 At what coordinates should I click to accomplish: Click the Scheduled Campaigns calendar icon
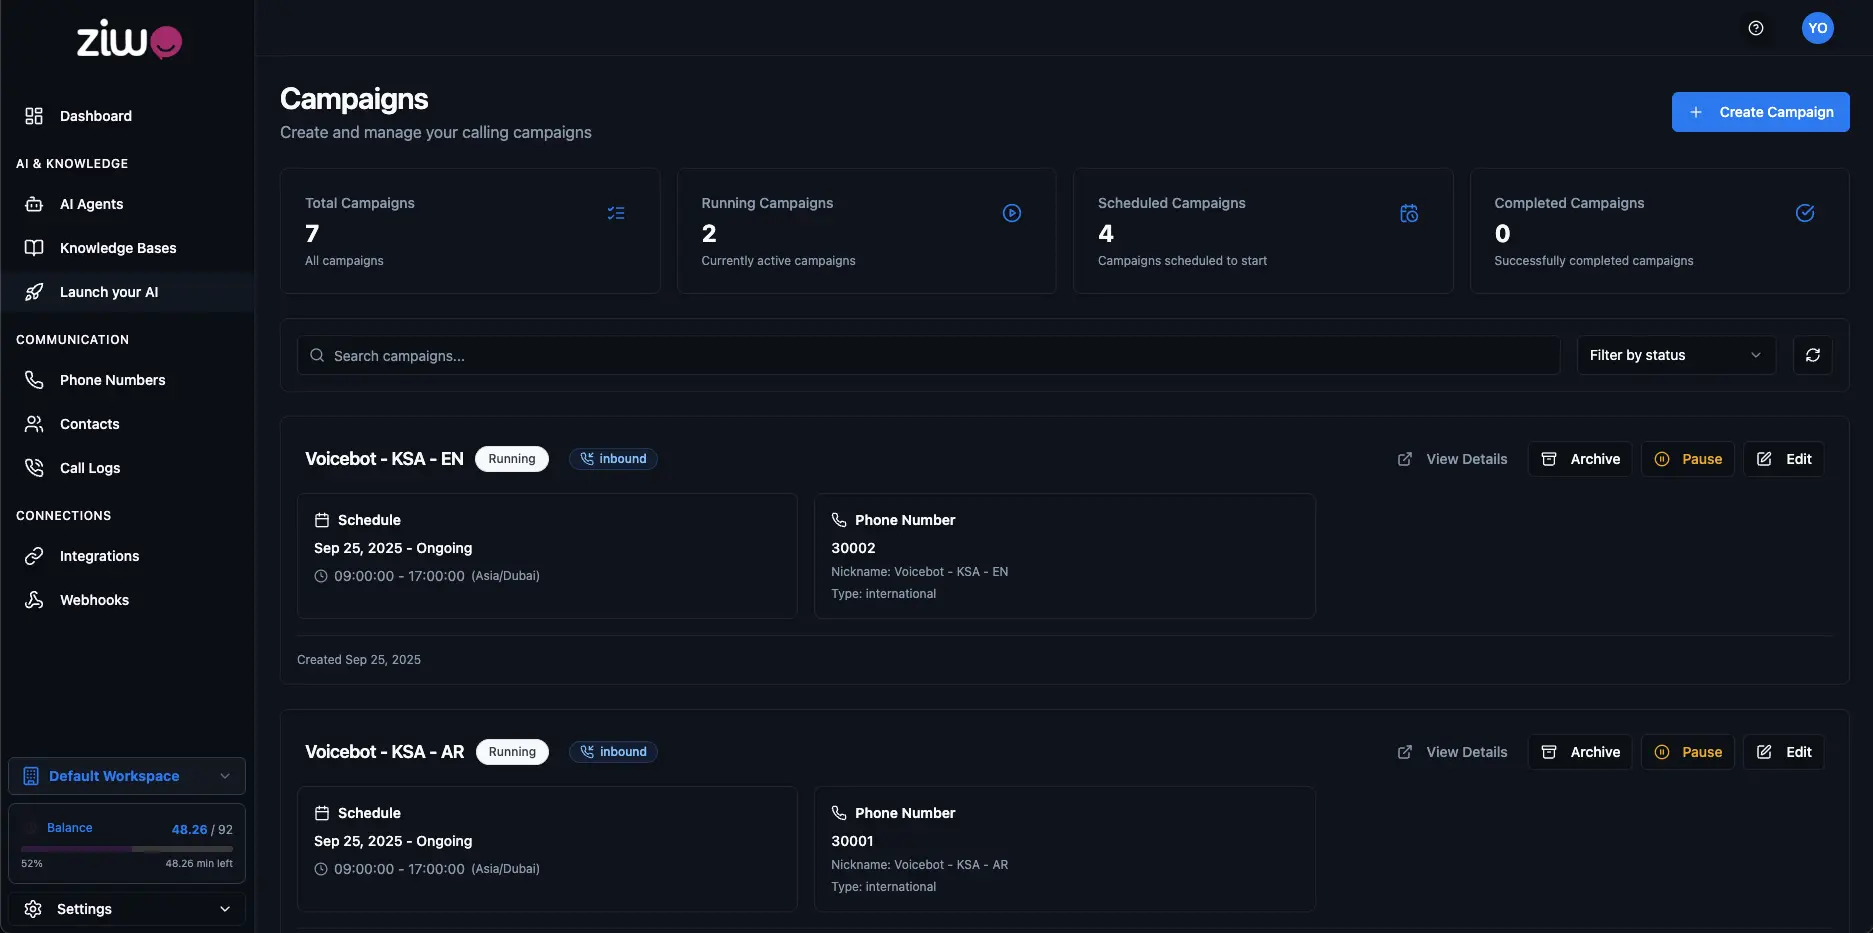coord(1408,213)
